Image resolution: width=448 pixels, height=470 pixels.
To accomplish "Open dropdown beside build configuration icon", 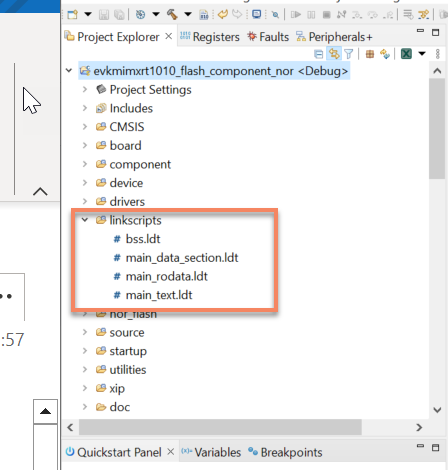I will pyautogui.click(x=156, y=14).
